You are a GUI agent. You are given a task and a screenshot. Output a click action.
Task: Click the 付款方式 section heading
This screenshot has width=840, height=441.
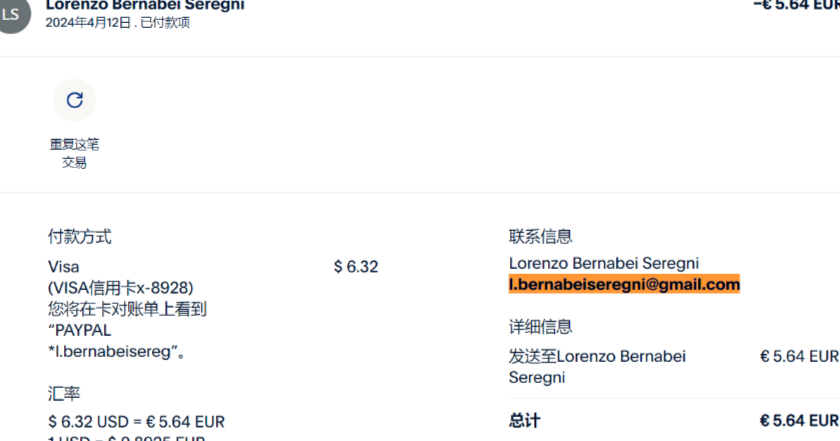[x=80, y=237]
